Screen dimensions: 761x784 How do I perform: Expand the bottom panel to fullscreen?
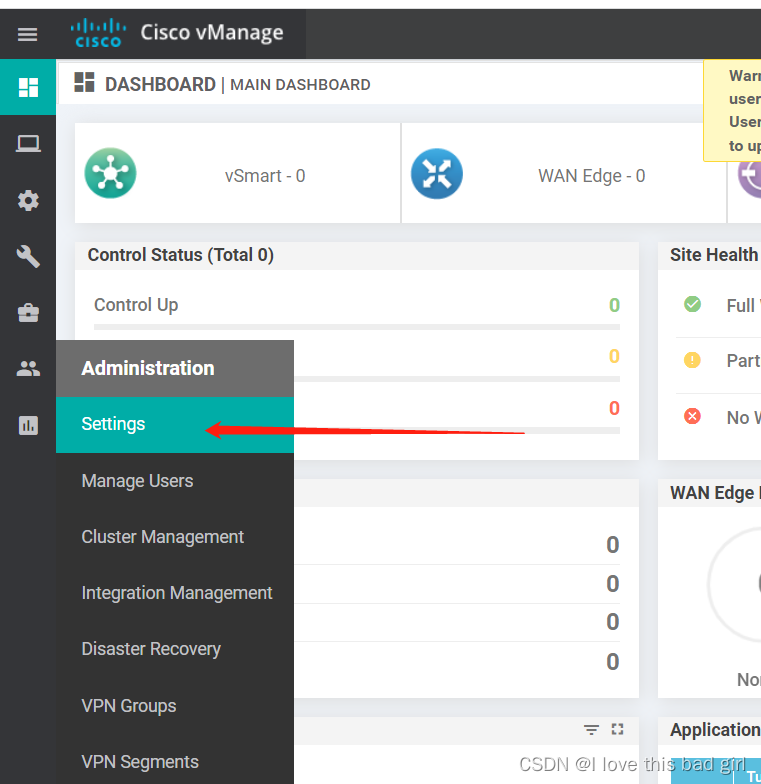pyautogui.click(x=618, y=729)
